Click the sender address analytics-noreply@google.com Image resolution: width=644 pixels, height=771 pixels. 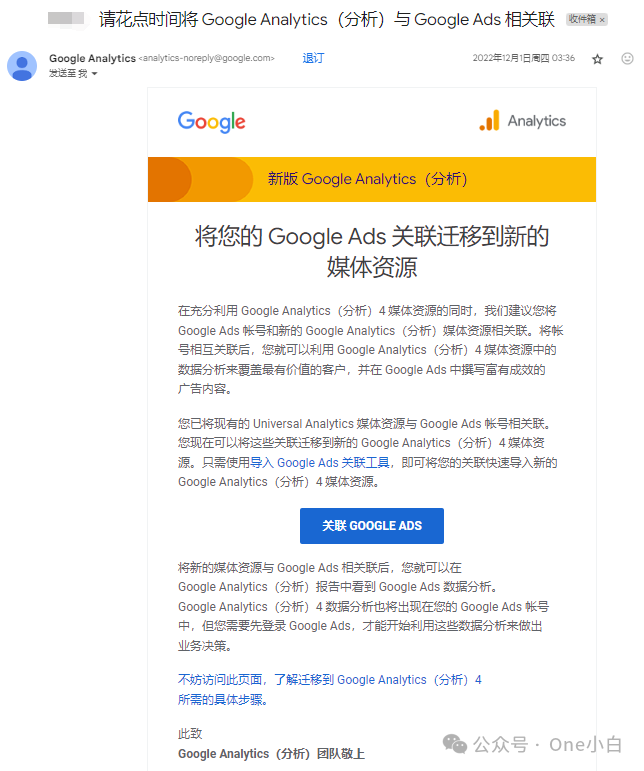click(206, 58)
